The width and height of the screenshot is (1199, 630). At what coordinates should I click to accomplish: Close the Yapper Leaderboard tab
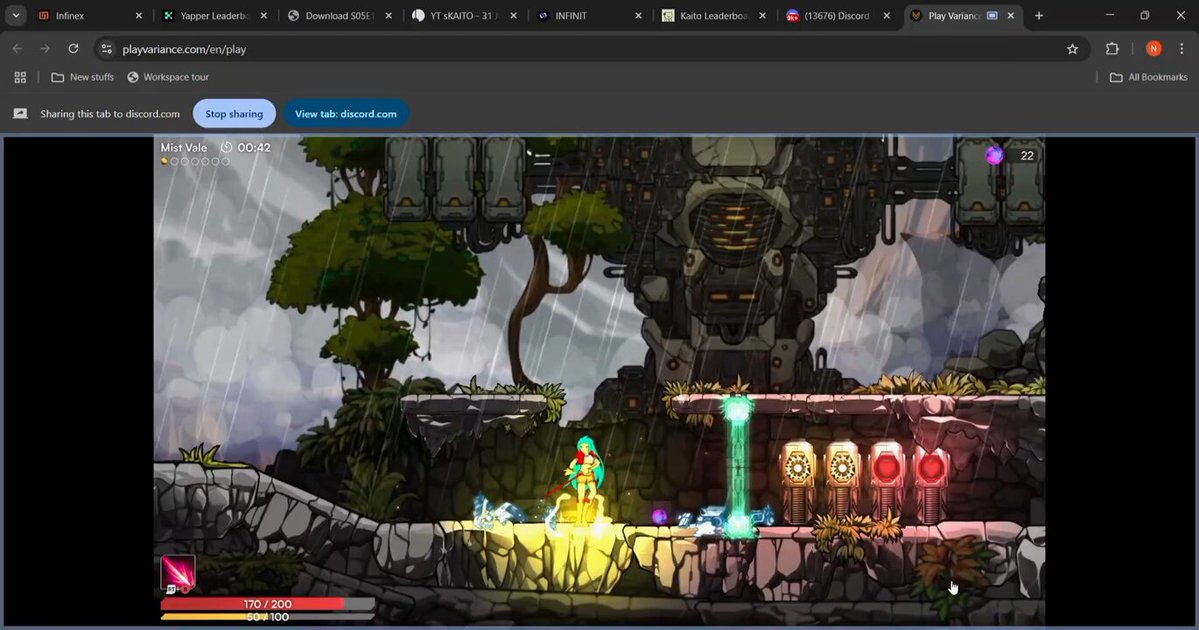[x=264, y=15]
